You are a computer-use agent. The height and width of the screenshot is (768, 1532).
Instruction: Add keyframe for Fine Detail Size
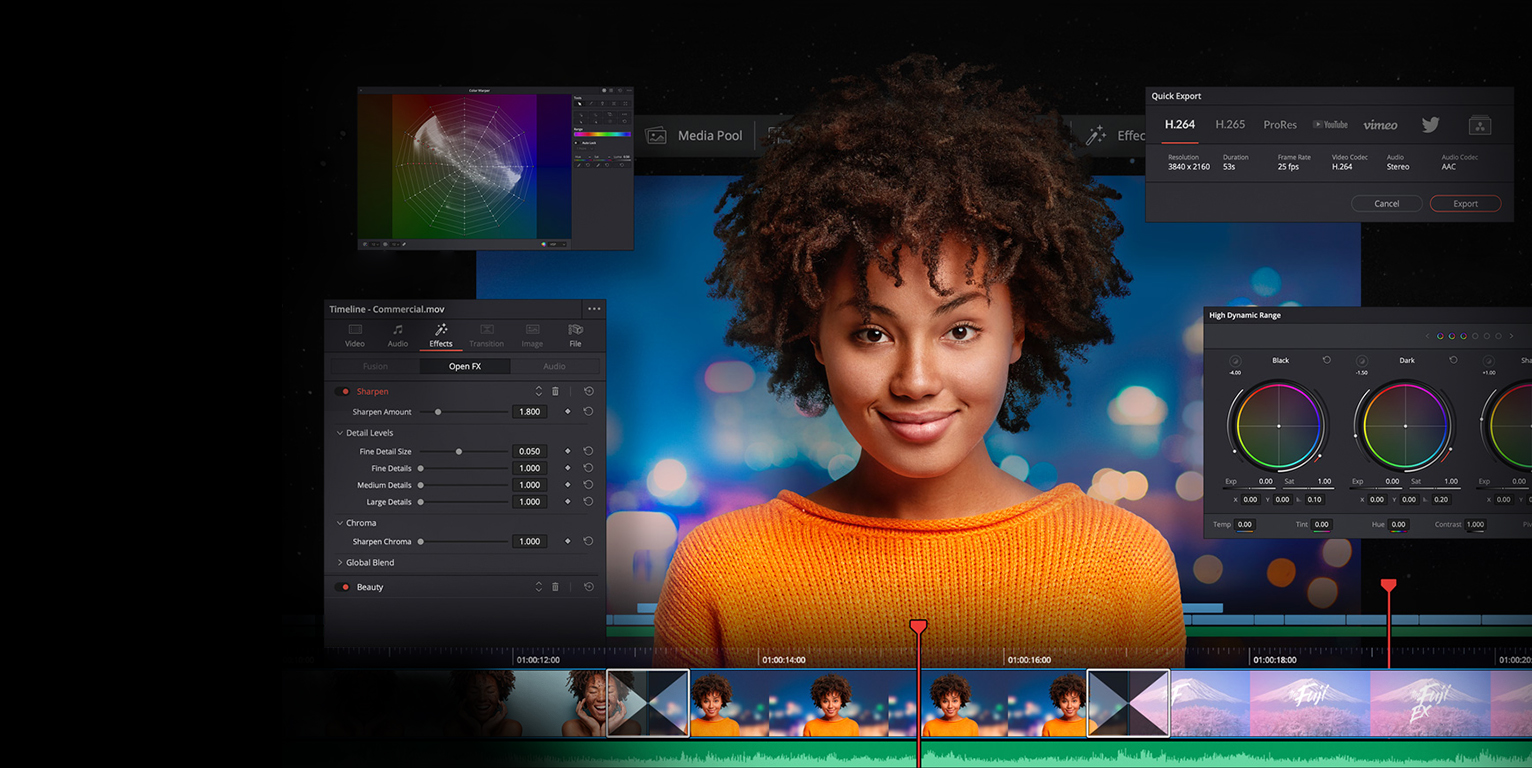[567, 452]
